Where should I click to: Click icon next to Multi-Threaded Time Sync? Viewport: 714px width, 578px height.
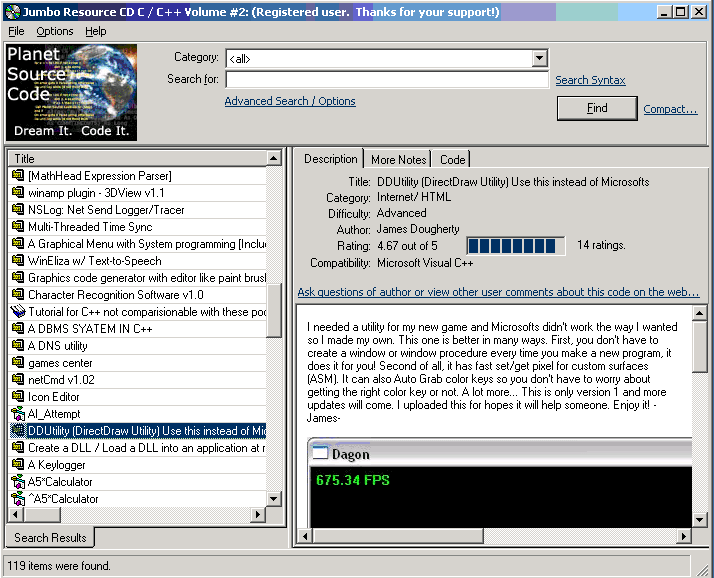tap(18, 226)
